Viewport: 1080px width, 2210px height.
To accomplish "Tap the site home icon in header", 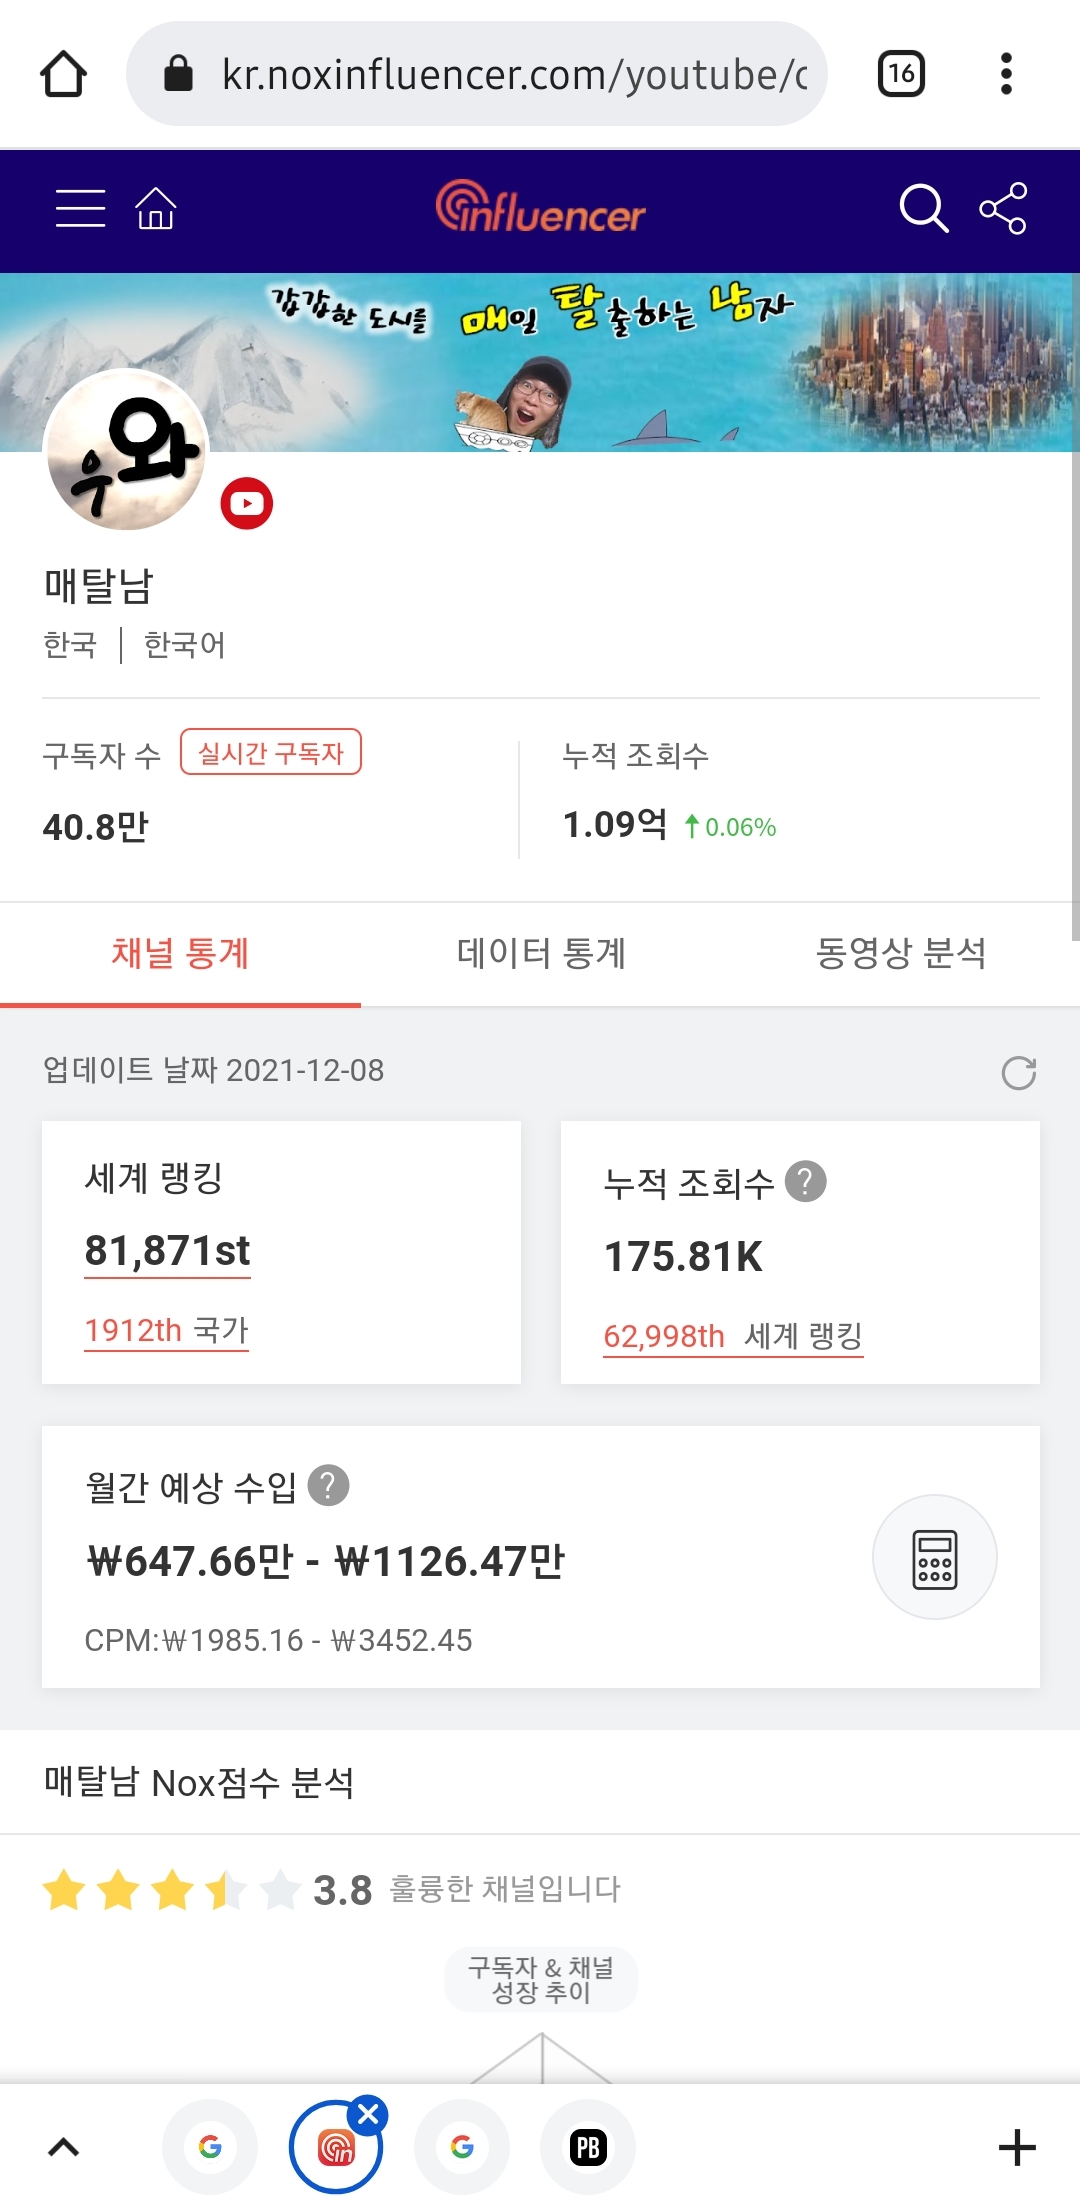I will point(156,208).
